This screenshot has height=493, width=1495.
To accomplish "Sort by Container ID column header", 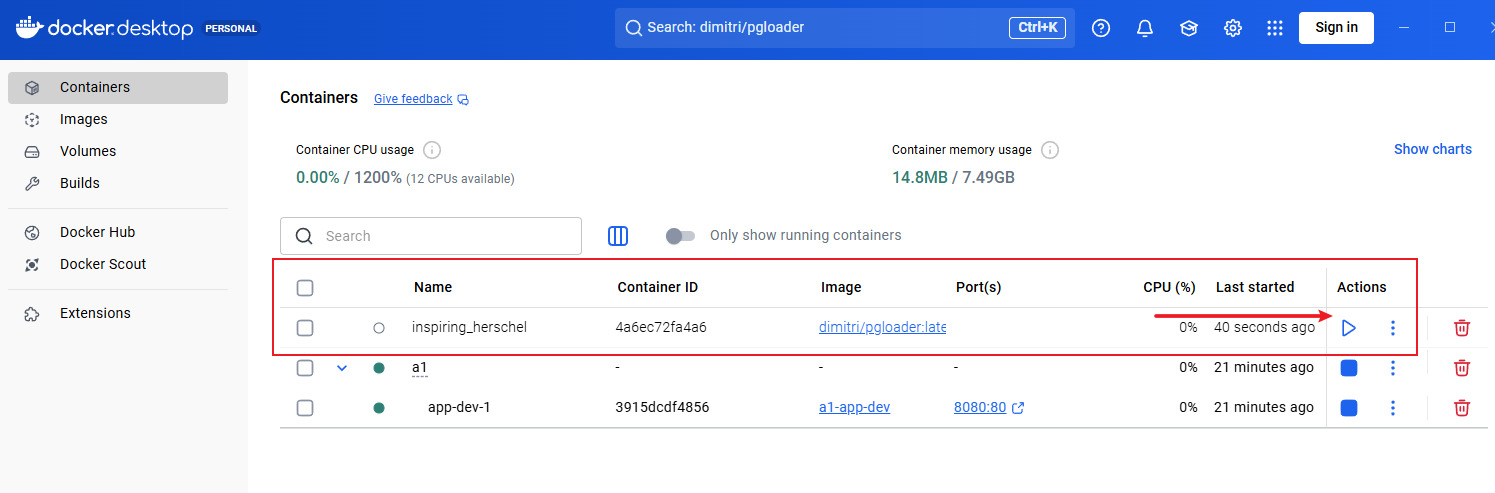I will (x=657, y=287).
